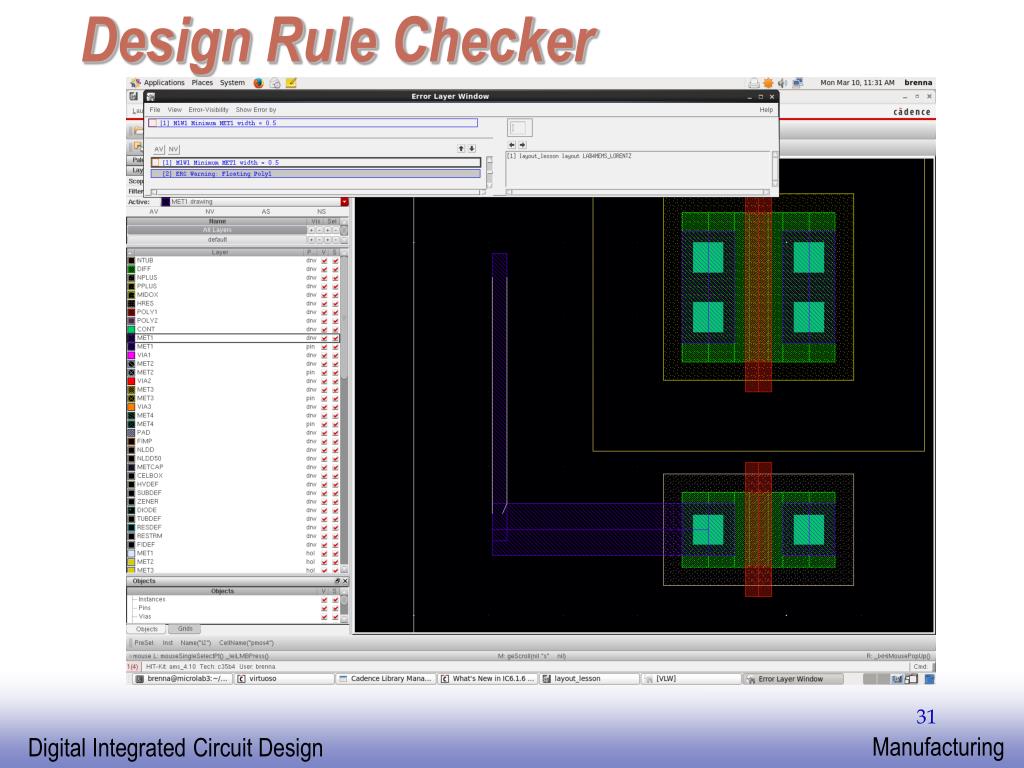Click the Applications menu foot icon
1024x768 pixels.
[x=135, y=83]
